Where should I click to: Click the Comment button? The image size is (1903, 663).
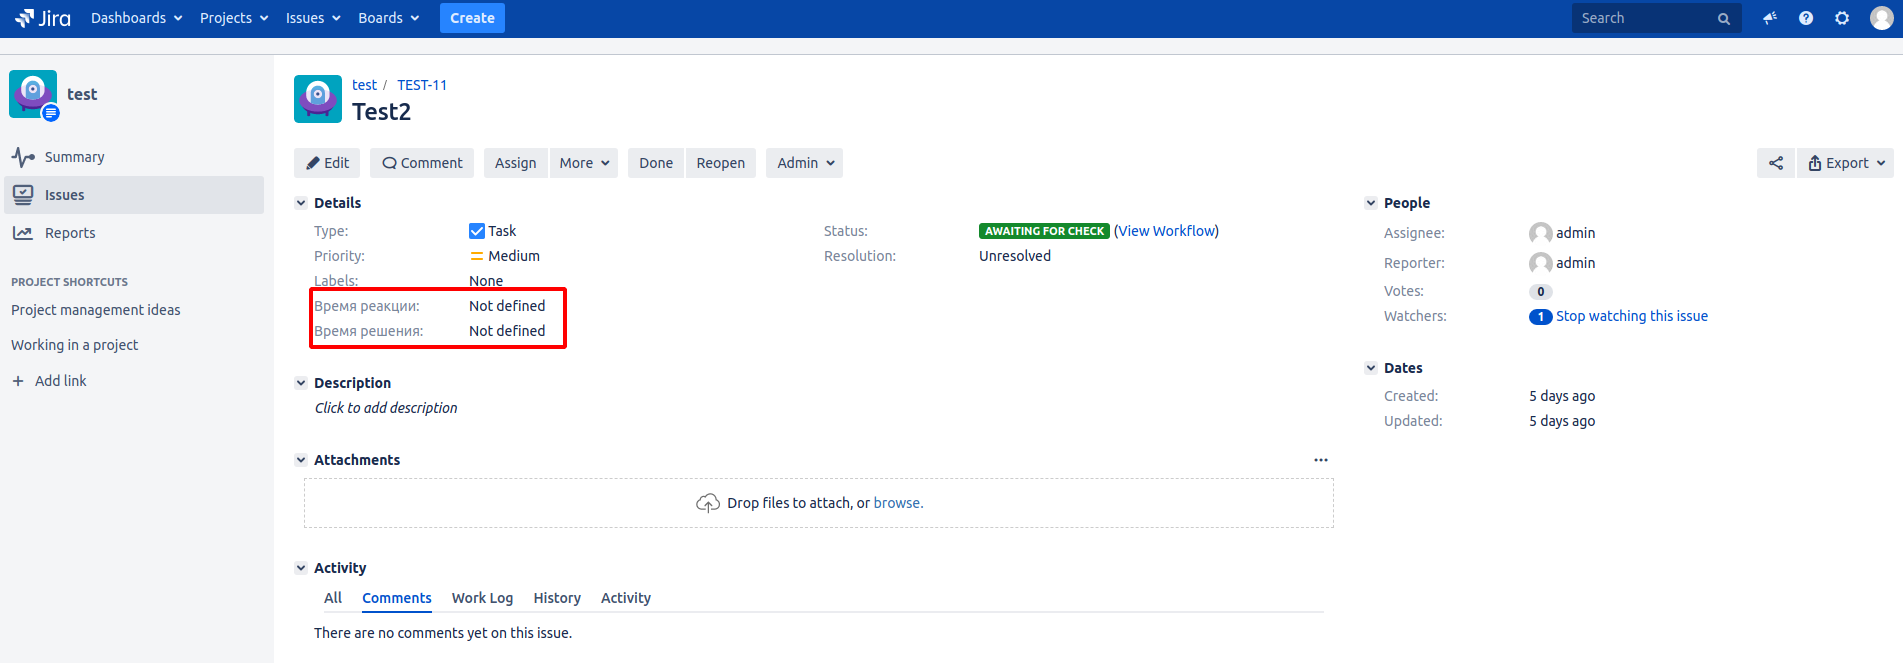coord(422,163)
